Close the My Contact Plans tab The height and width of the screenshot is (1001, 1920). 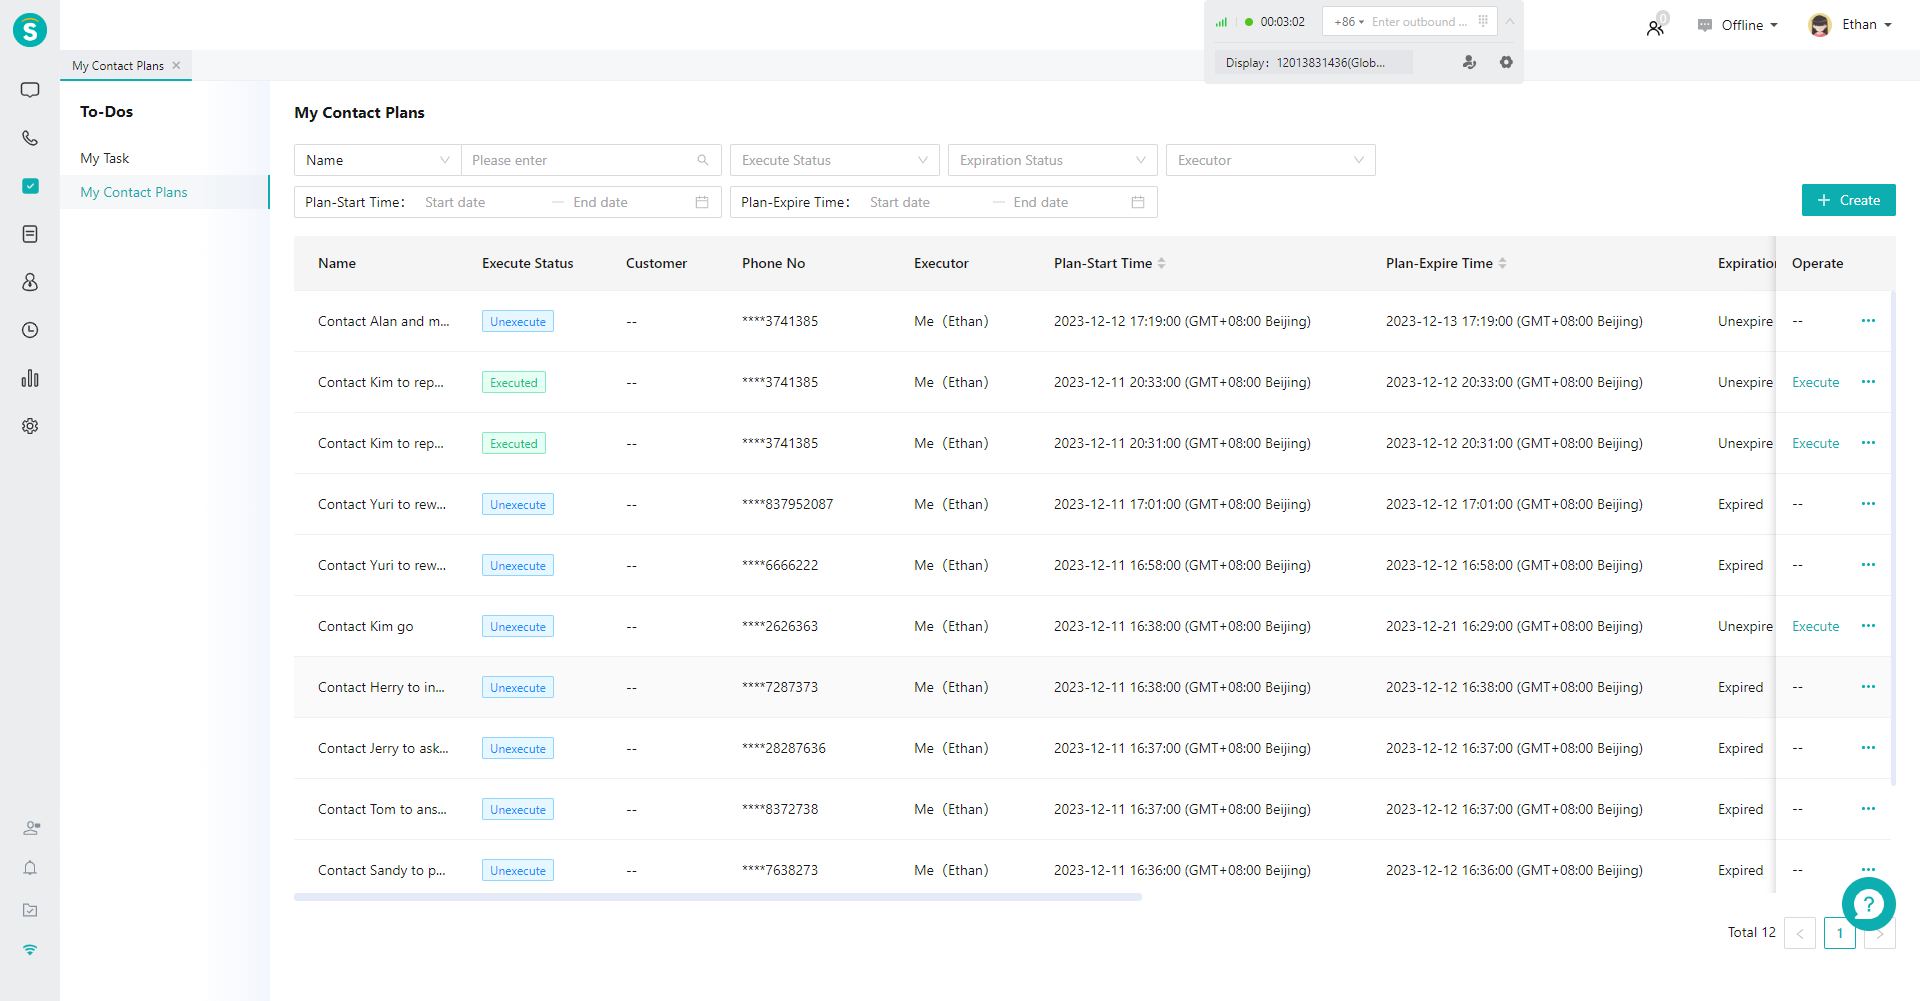click(x=176, y=65)
